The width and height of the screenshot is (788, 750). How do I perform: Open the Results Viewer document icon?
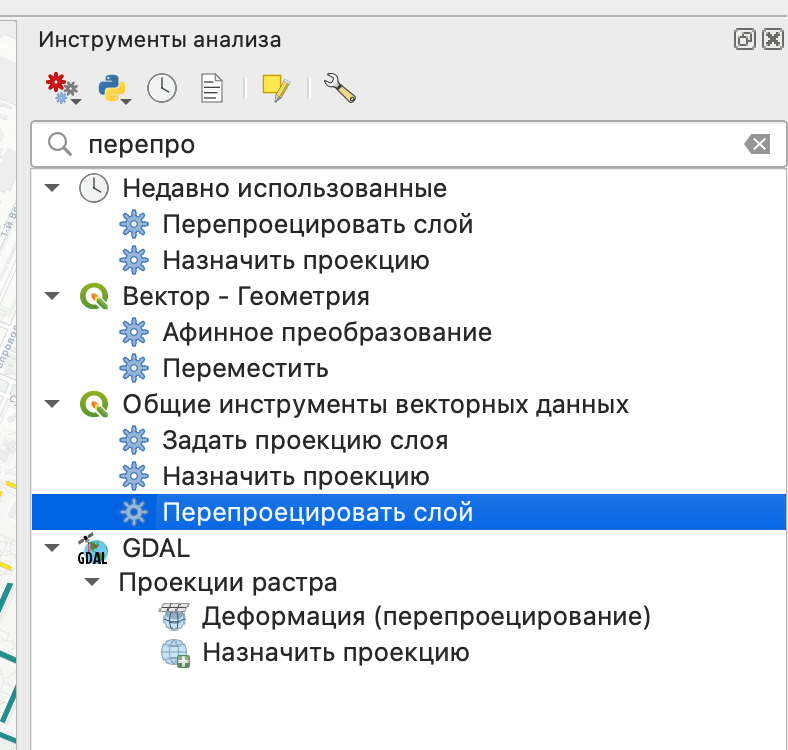(x=212, y=88)
